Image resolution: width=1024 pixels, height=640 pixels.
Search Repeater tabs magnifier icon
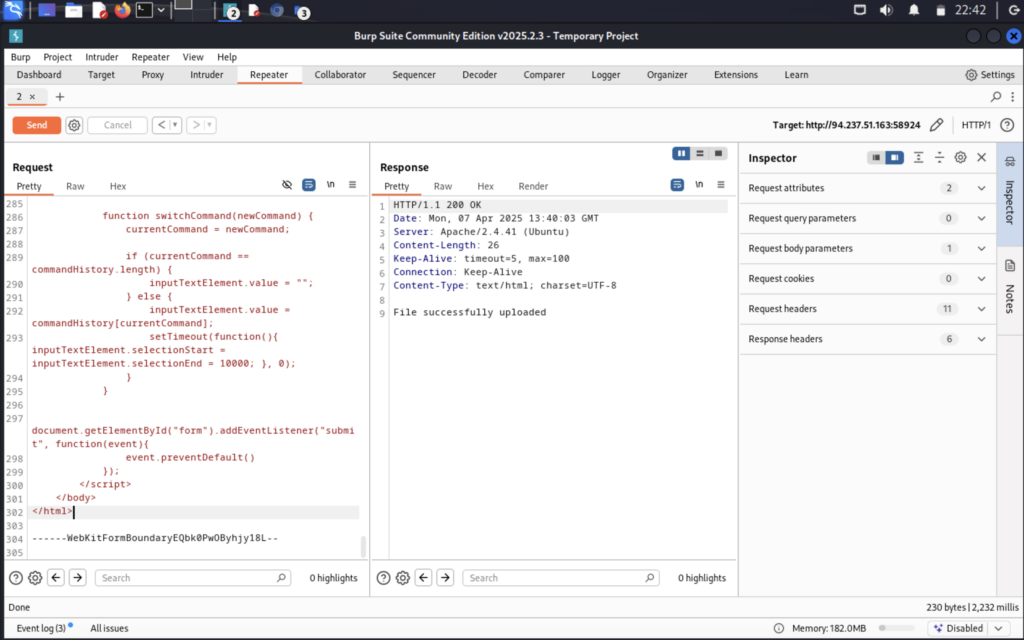pos(995,97)
